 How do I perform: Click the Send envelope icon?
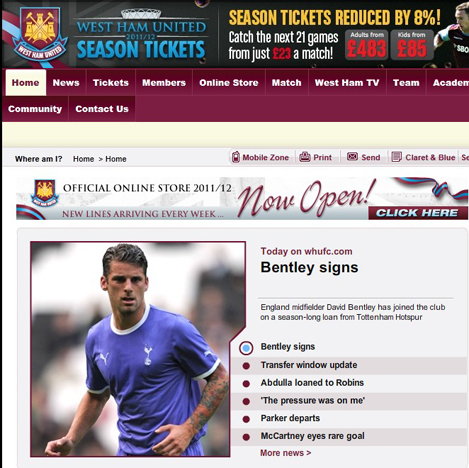coord(352,156)
